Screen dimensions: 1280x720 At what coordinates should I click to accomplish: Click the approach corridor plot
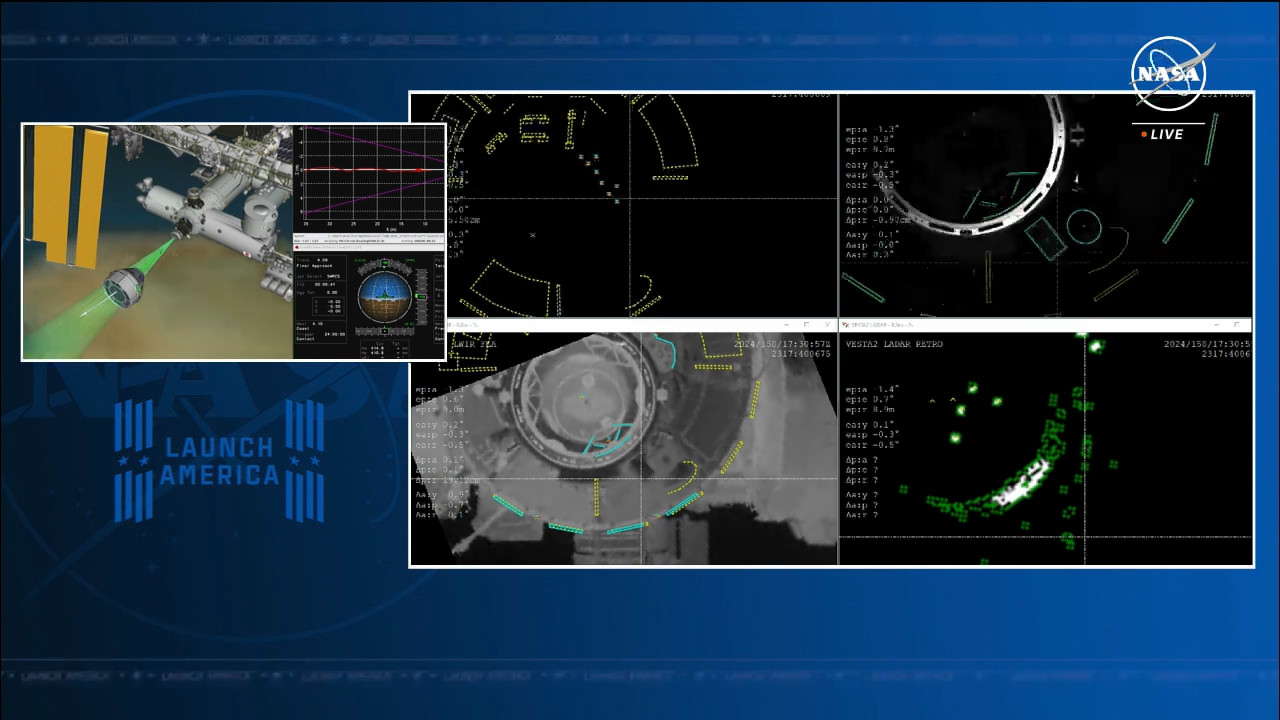click(369, 178)
